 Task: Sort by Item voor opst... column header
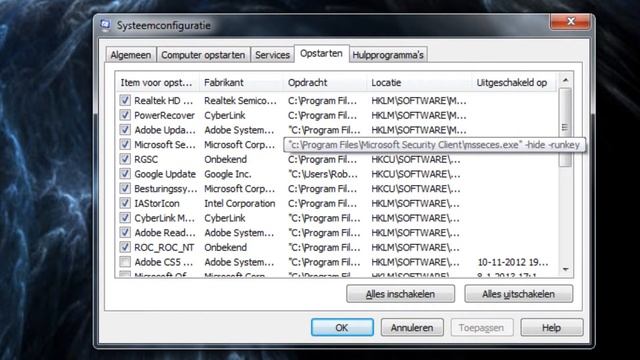[158, 82]
